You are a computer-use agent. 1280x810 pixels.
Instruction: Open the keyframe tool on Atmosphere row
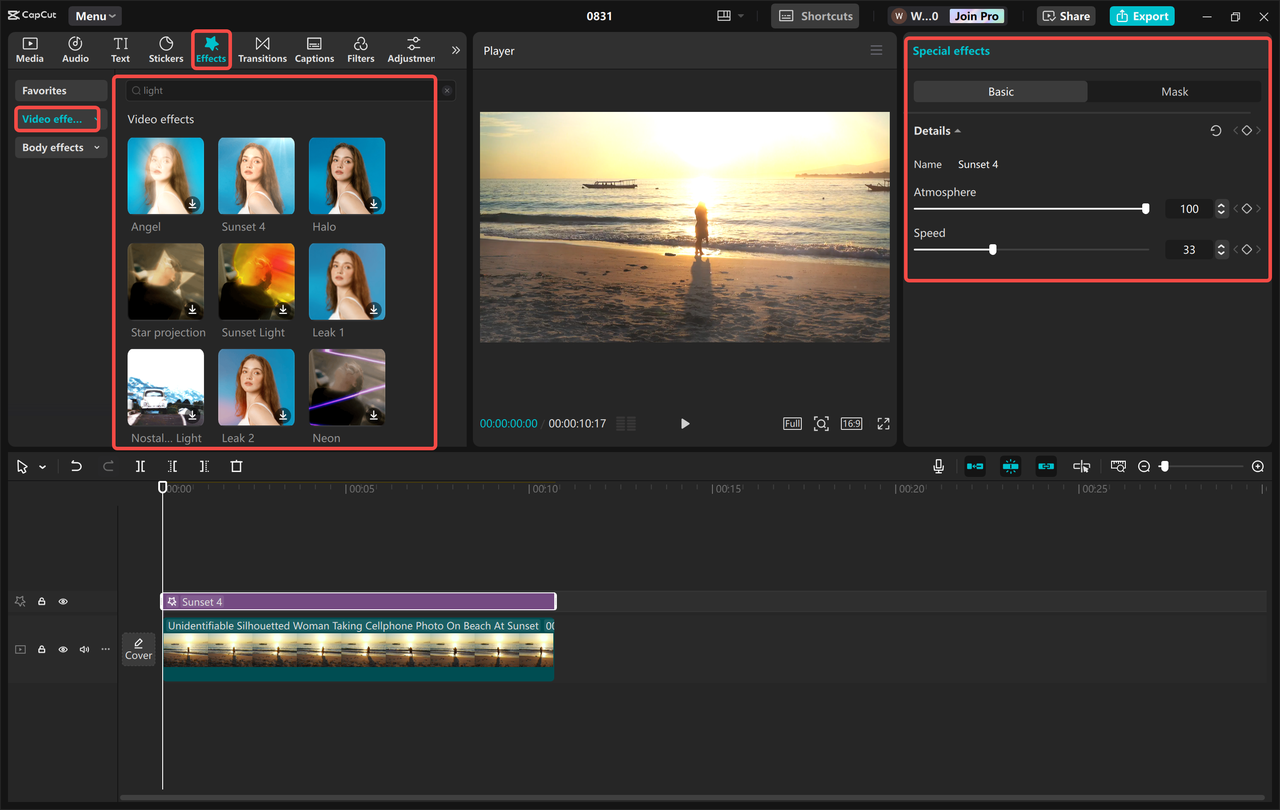point(1246,208)
